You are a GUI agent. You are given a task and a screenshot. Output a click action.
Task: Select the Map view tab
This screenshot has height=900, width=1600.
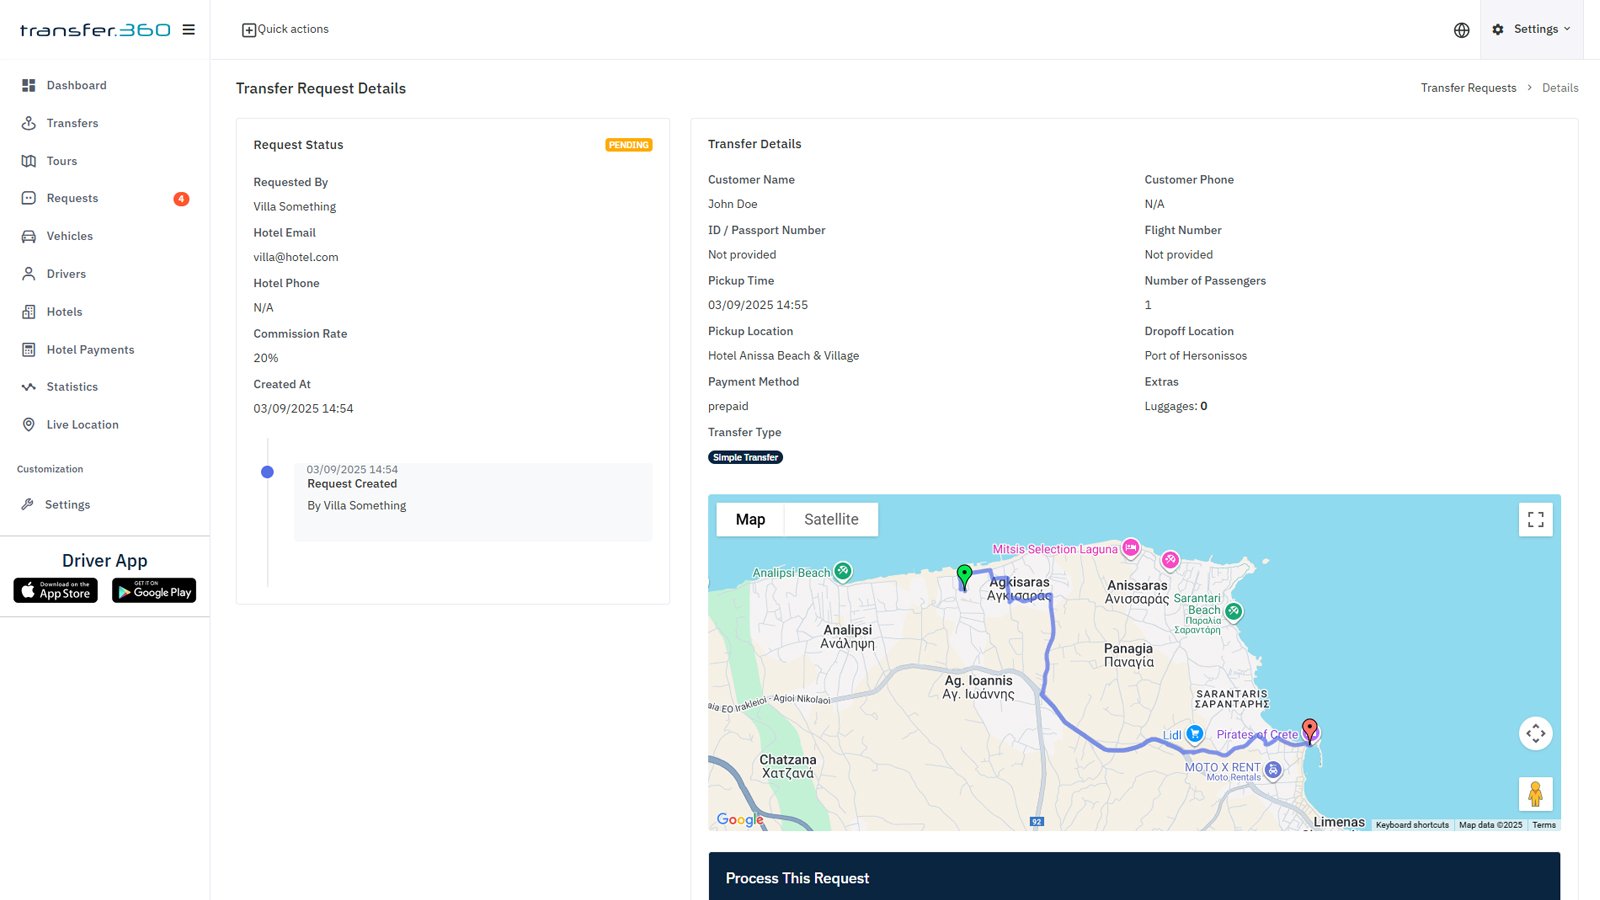(x=750, y=520)
